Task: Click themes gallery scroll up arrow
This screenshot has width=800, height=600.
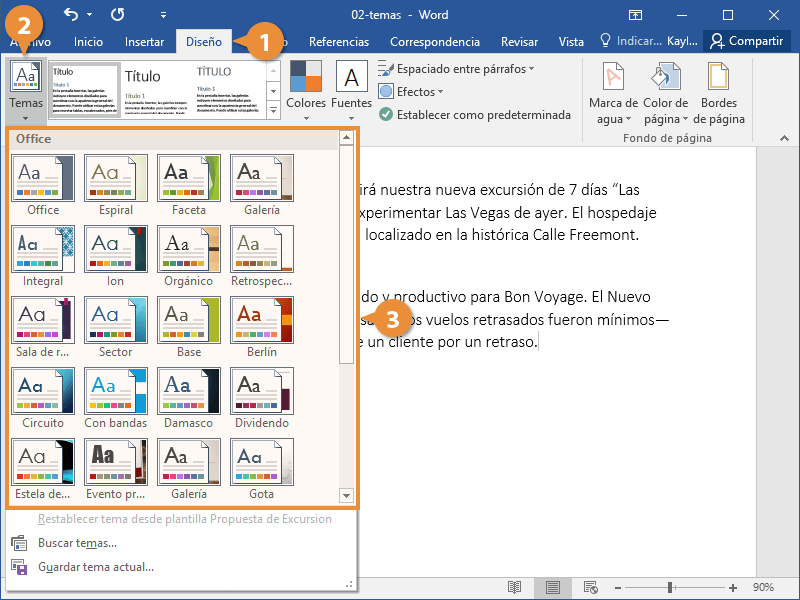Action: (x=346, y=137)
